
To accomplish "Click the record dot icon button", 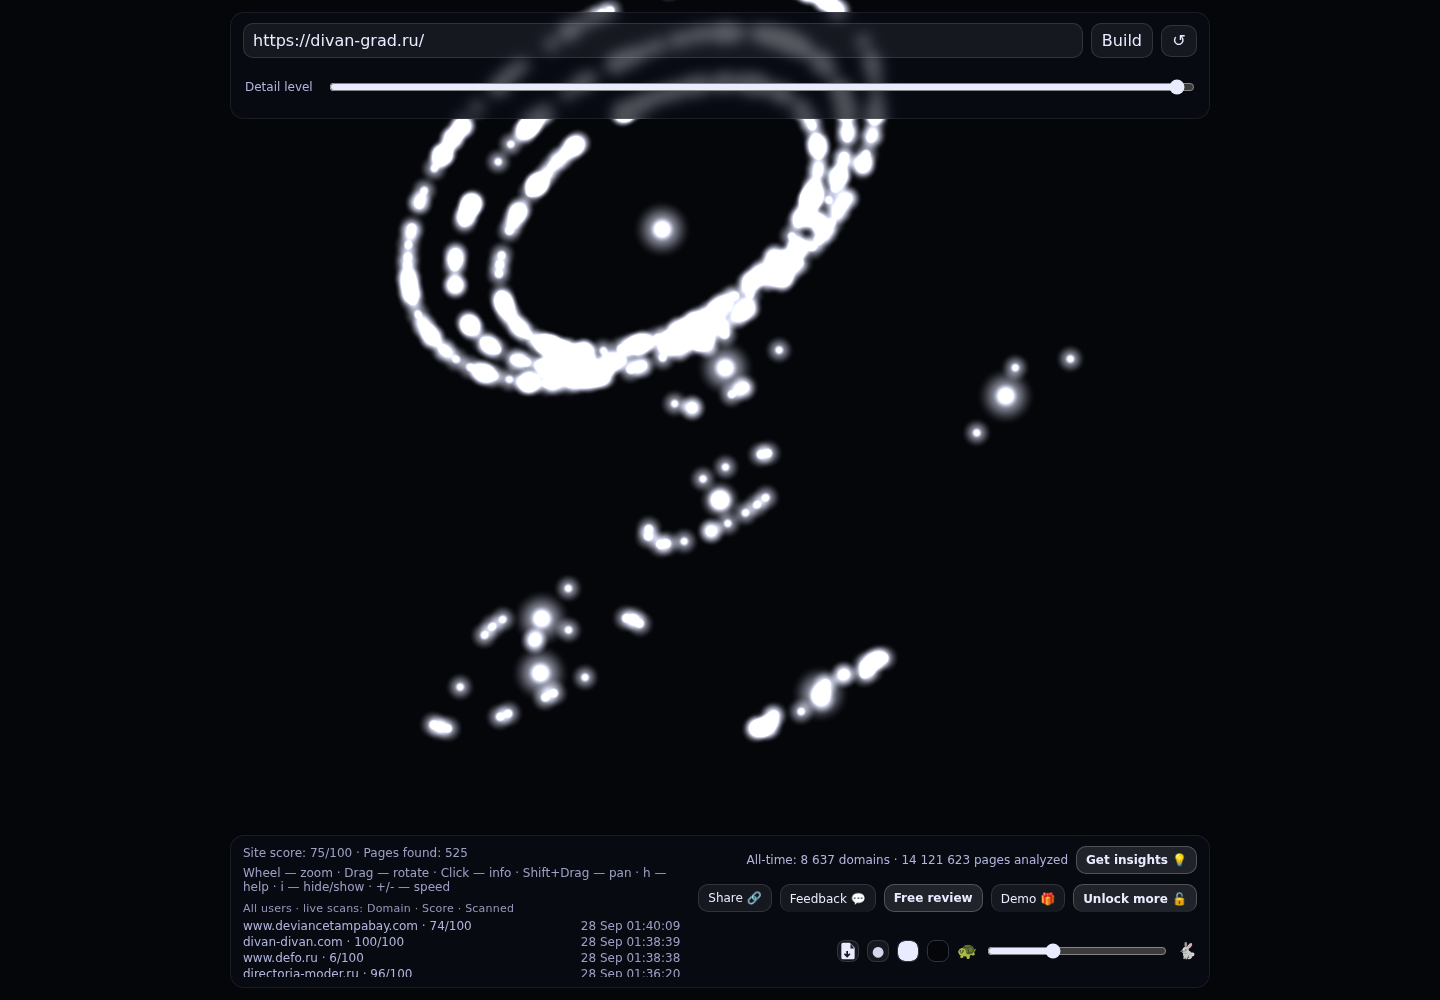I will click(878, 951).
